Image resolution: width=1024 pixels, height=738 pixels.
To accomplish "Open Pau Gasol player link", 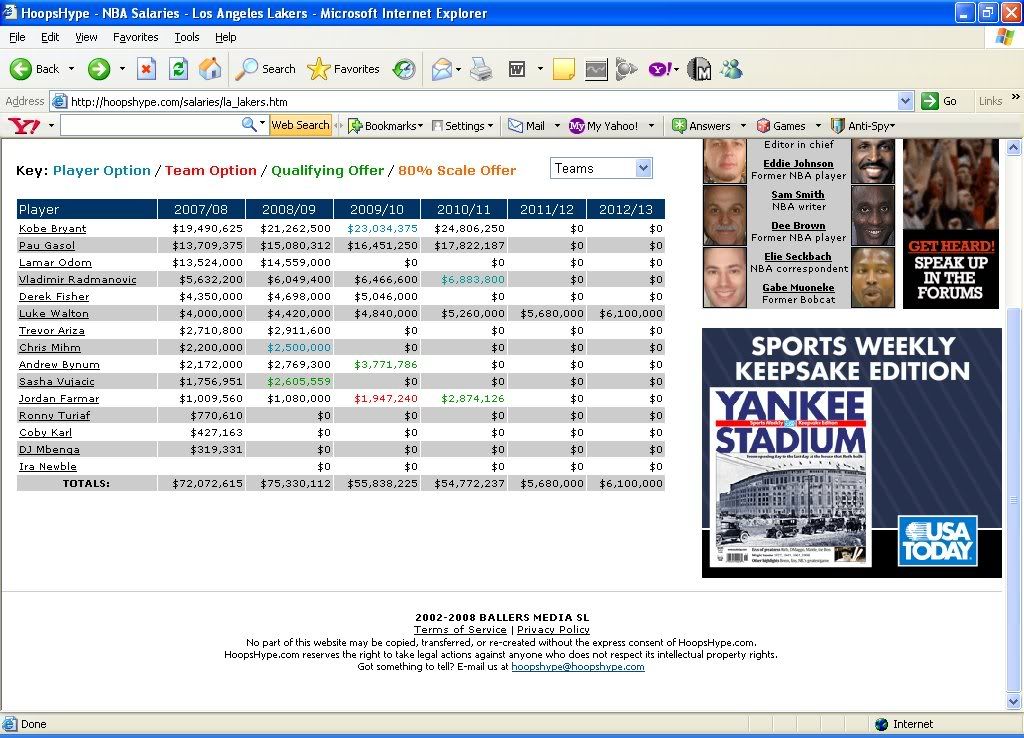I will coord(46,246).
